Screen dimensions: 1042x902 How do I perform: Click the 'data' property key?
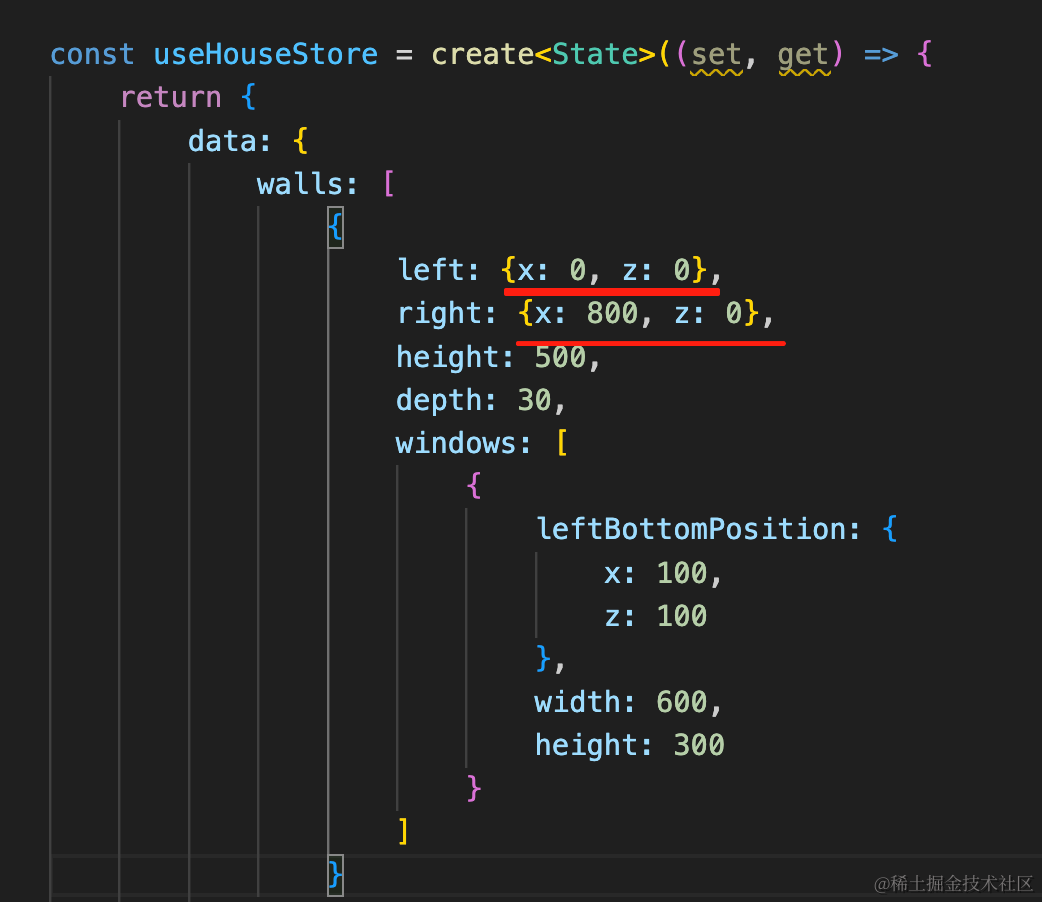[222, 140]
